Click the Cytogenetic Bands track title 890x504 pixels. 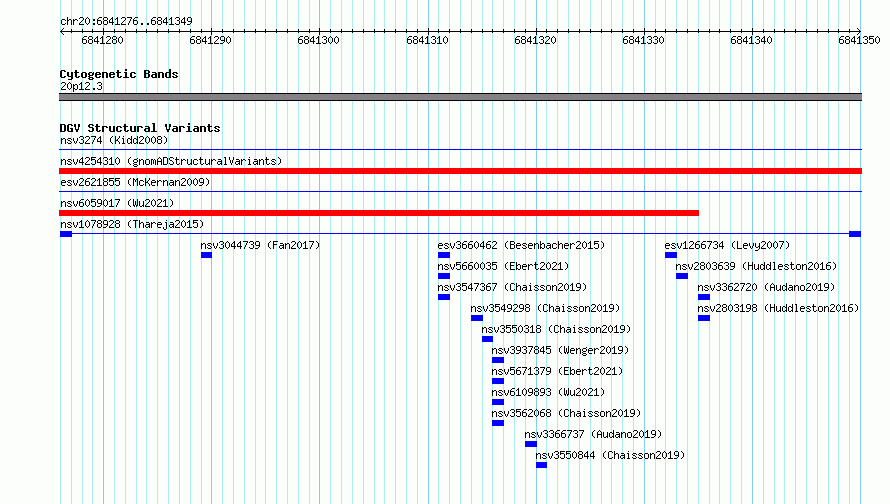[119, 74]
